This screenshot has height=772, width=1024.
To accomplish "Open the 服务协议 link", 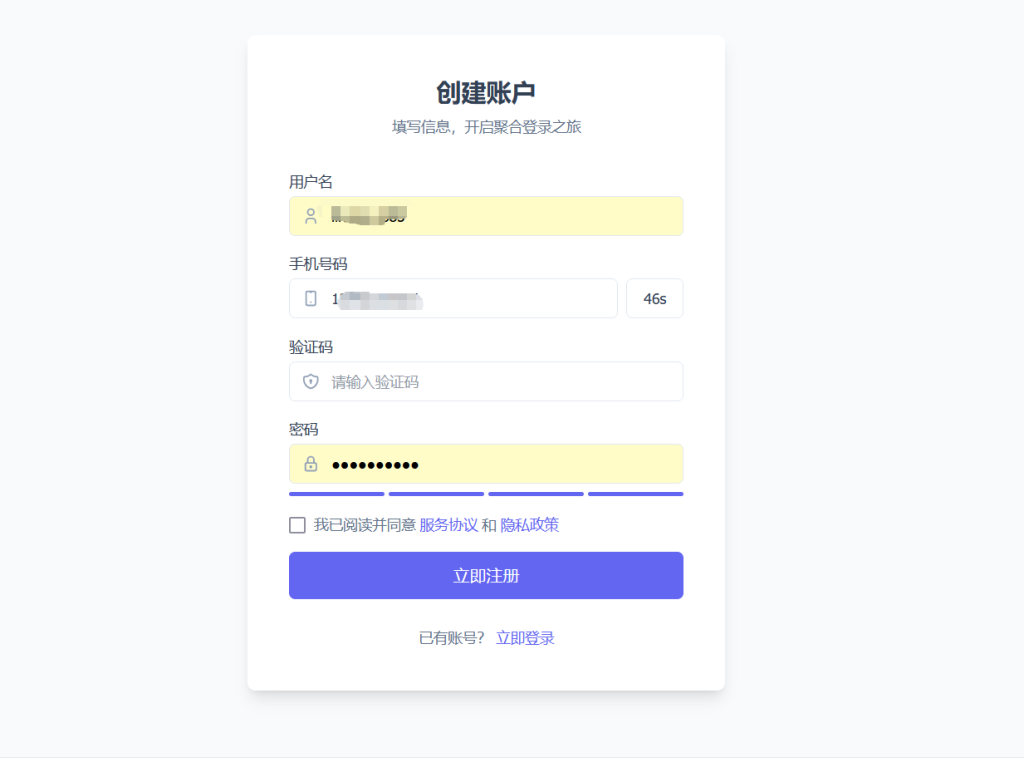I will [x=449, y=525].
